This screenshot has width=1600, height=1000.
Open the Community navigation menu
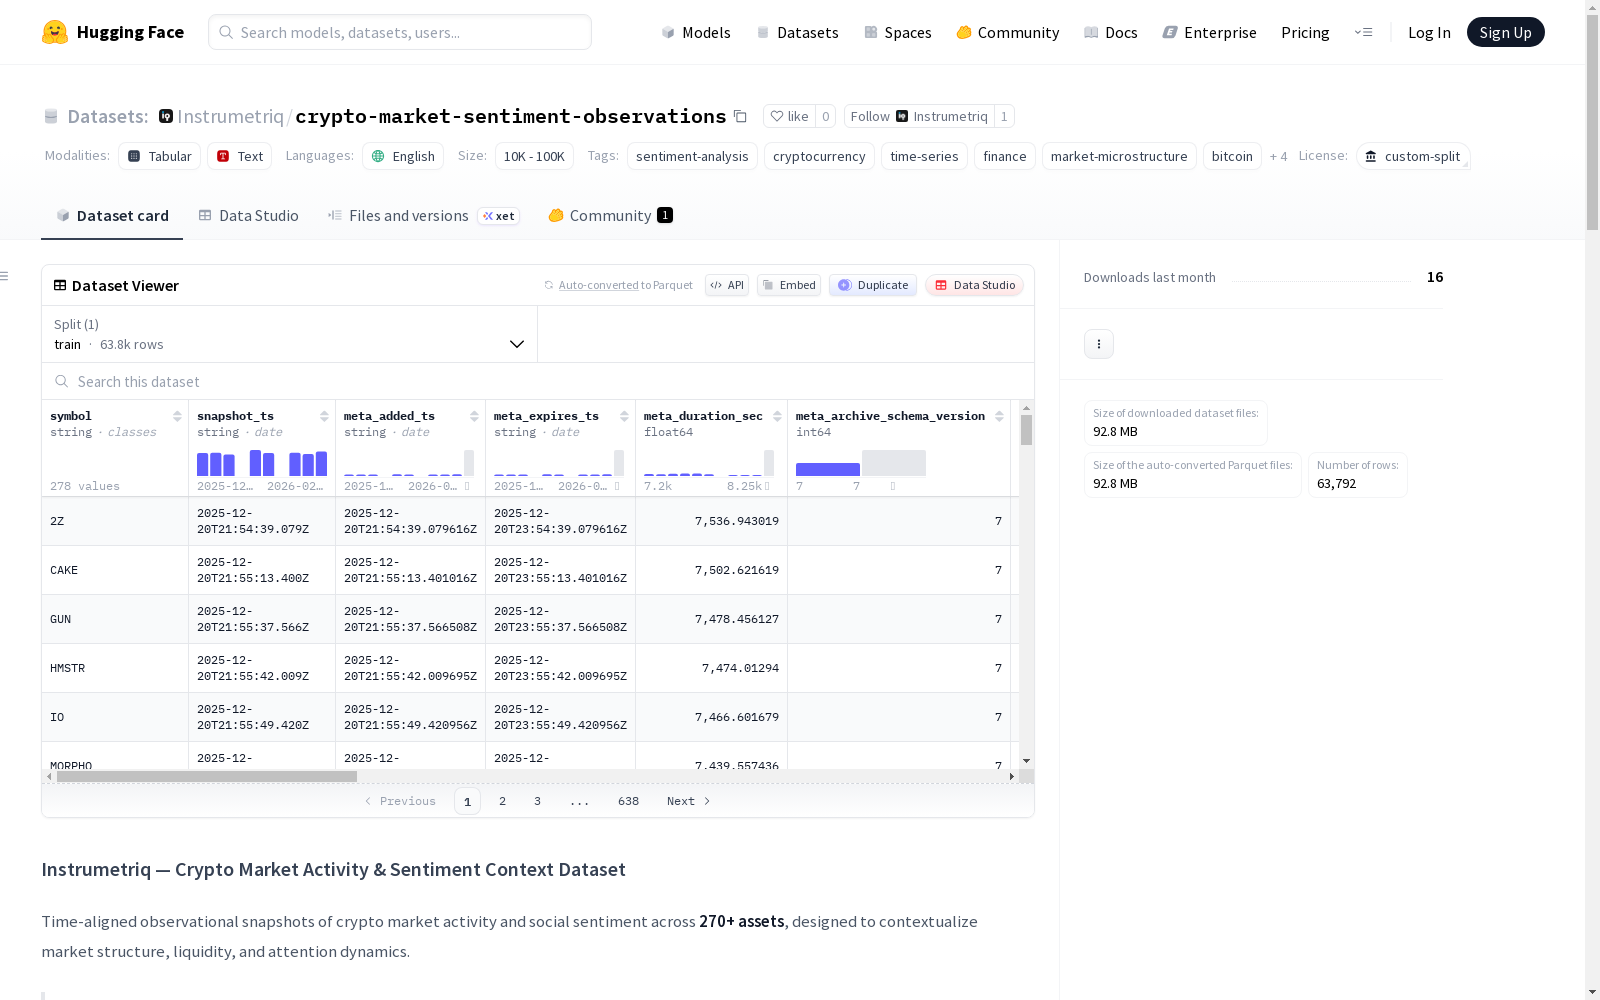[1008, 32]
